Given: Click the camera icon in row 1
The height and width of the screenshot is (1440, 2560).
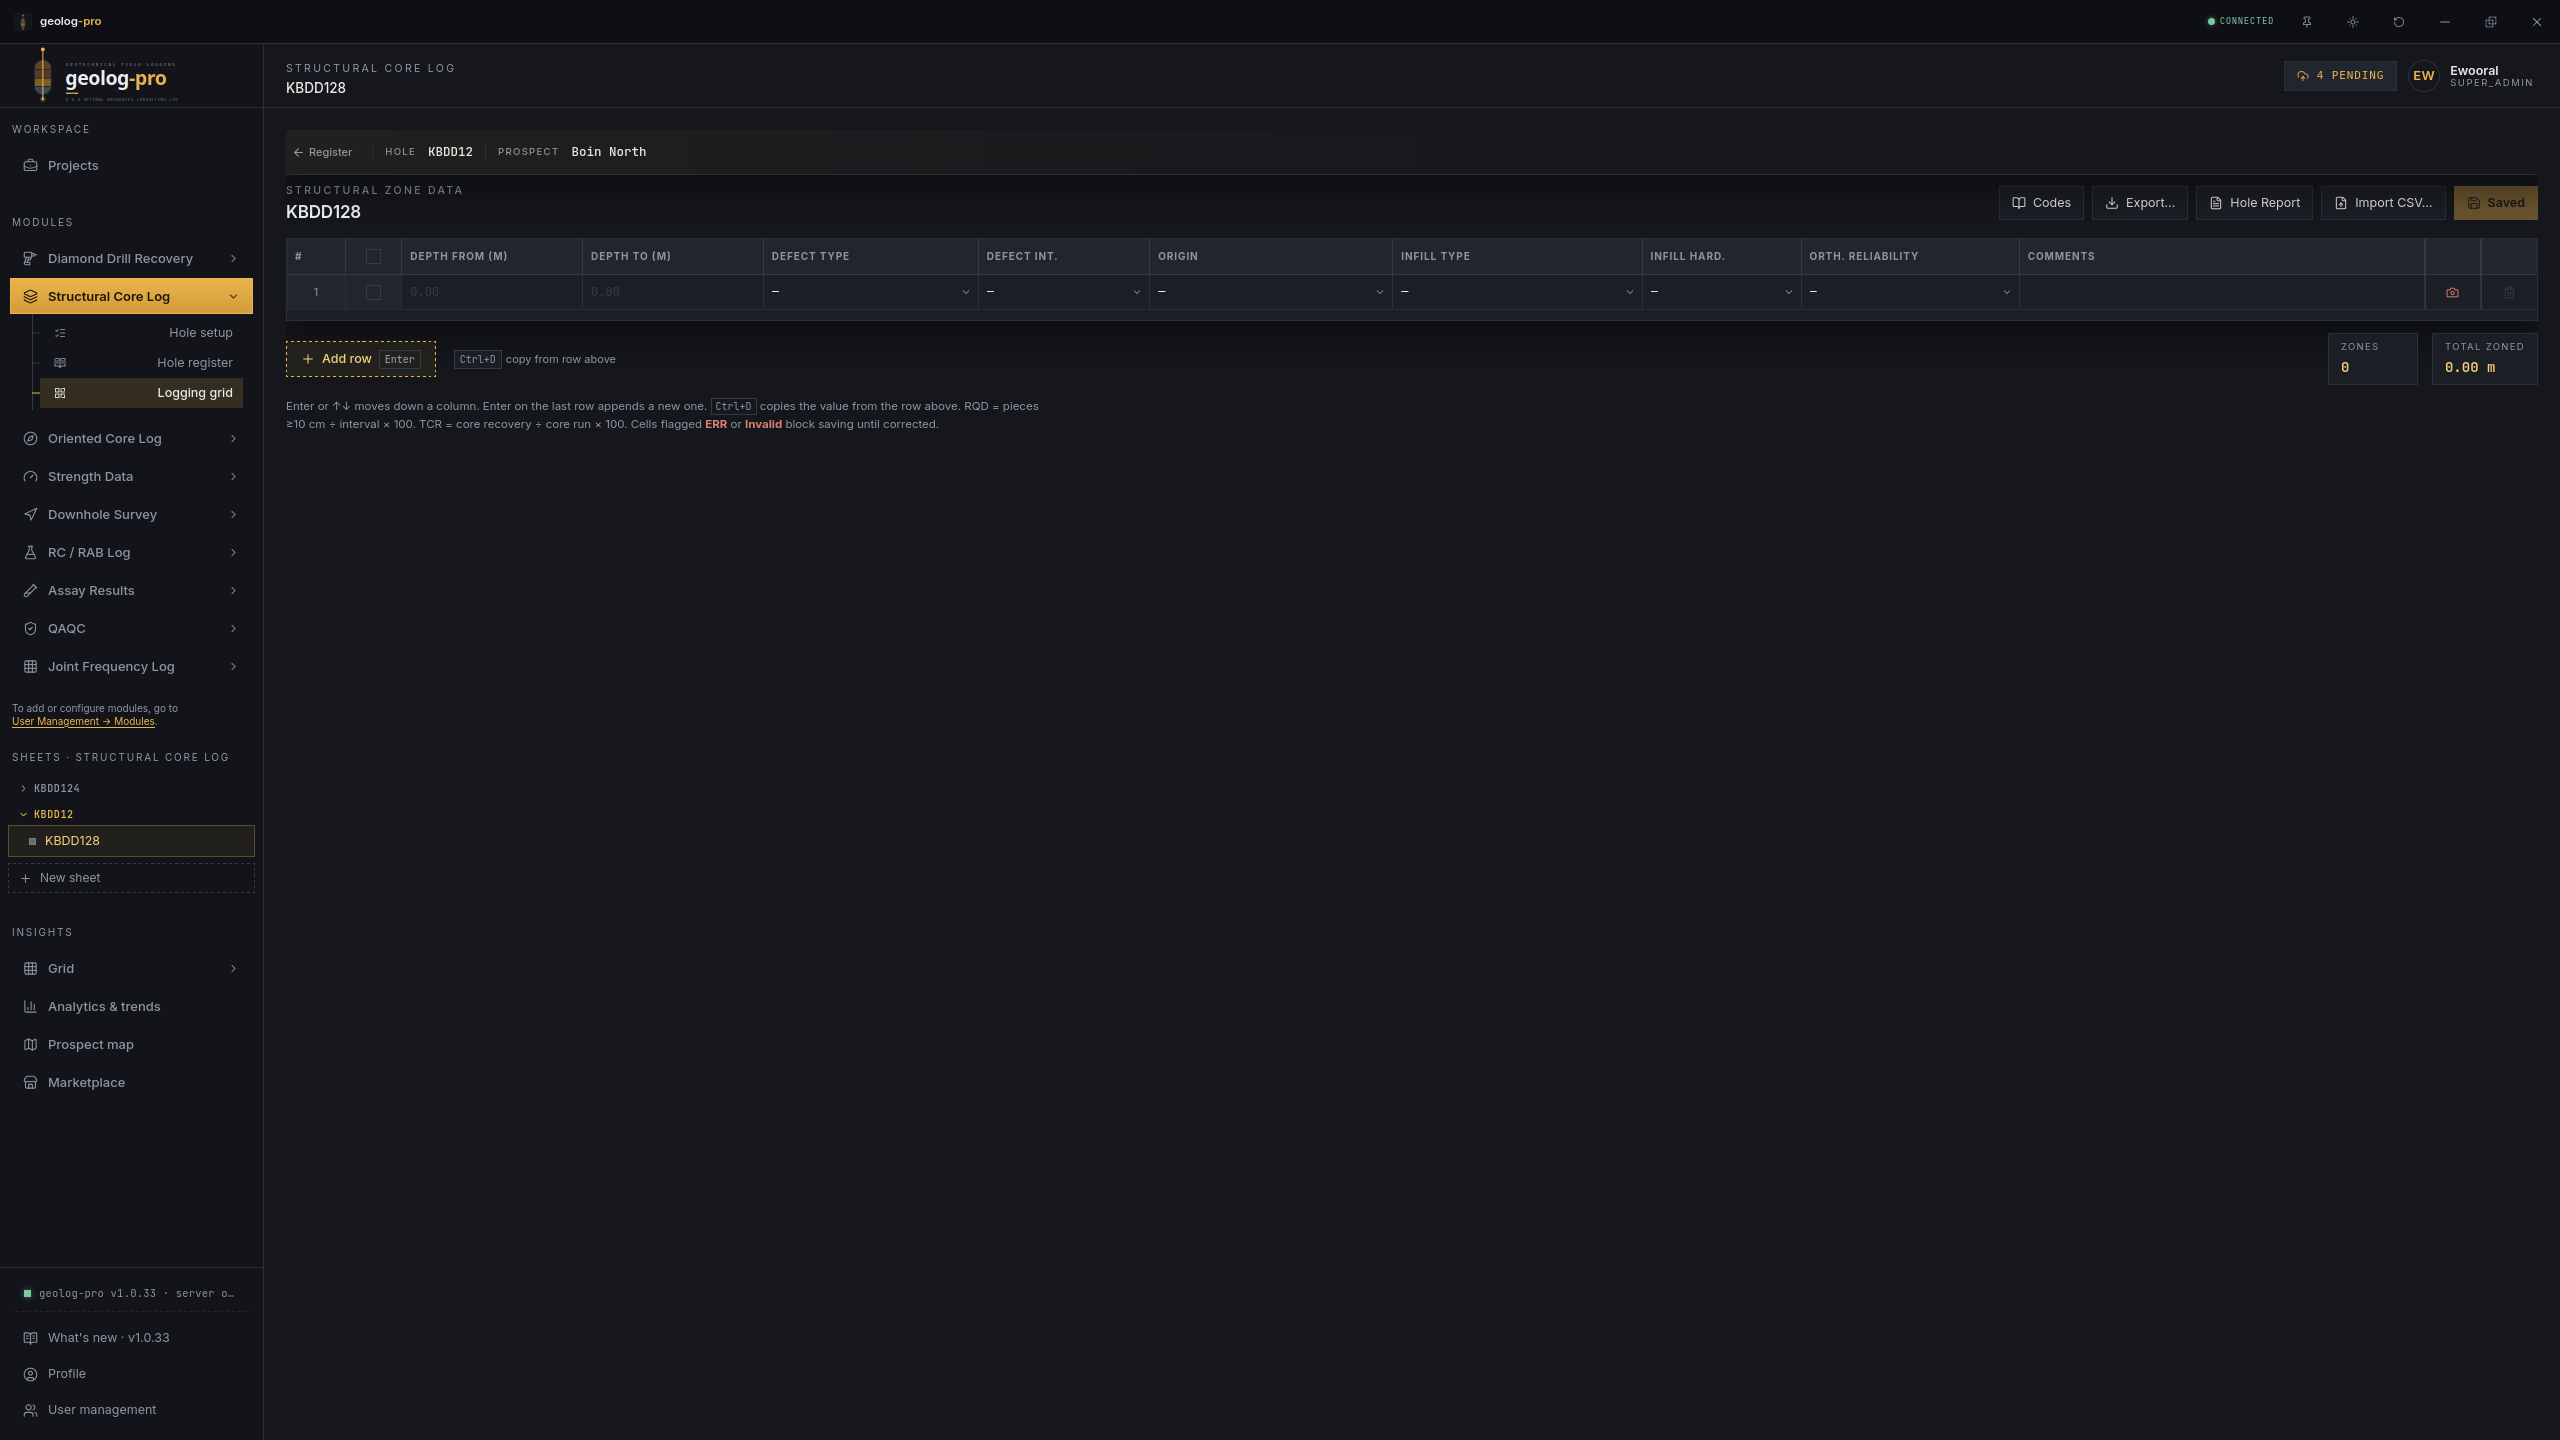Looking at the screenshot, I should tap(2452, 292).
